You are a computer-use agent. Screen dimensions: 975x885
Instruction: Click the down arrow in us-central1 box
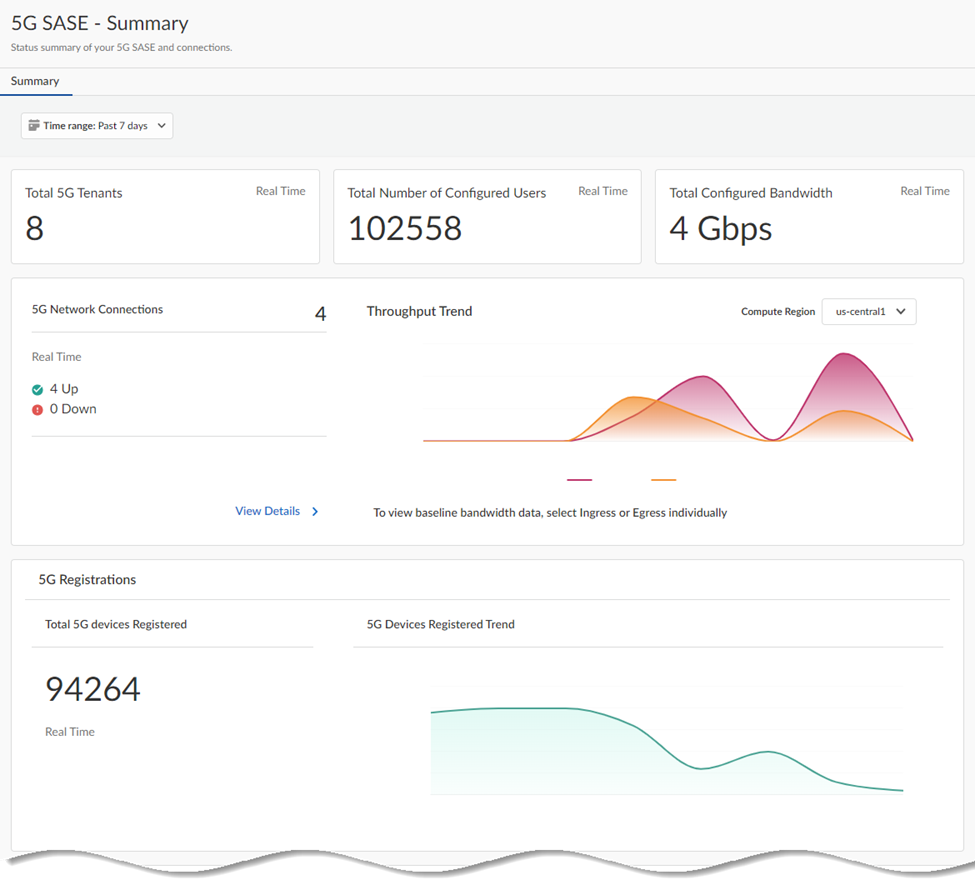[900, 312]
